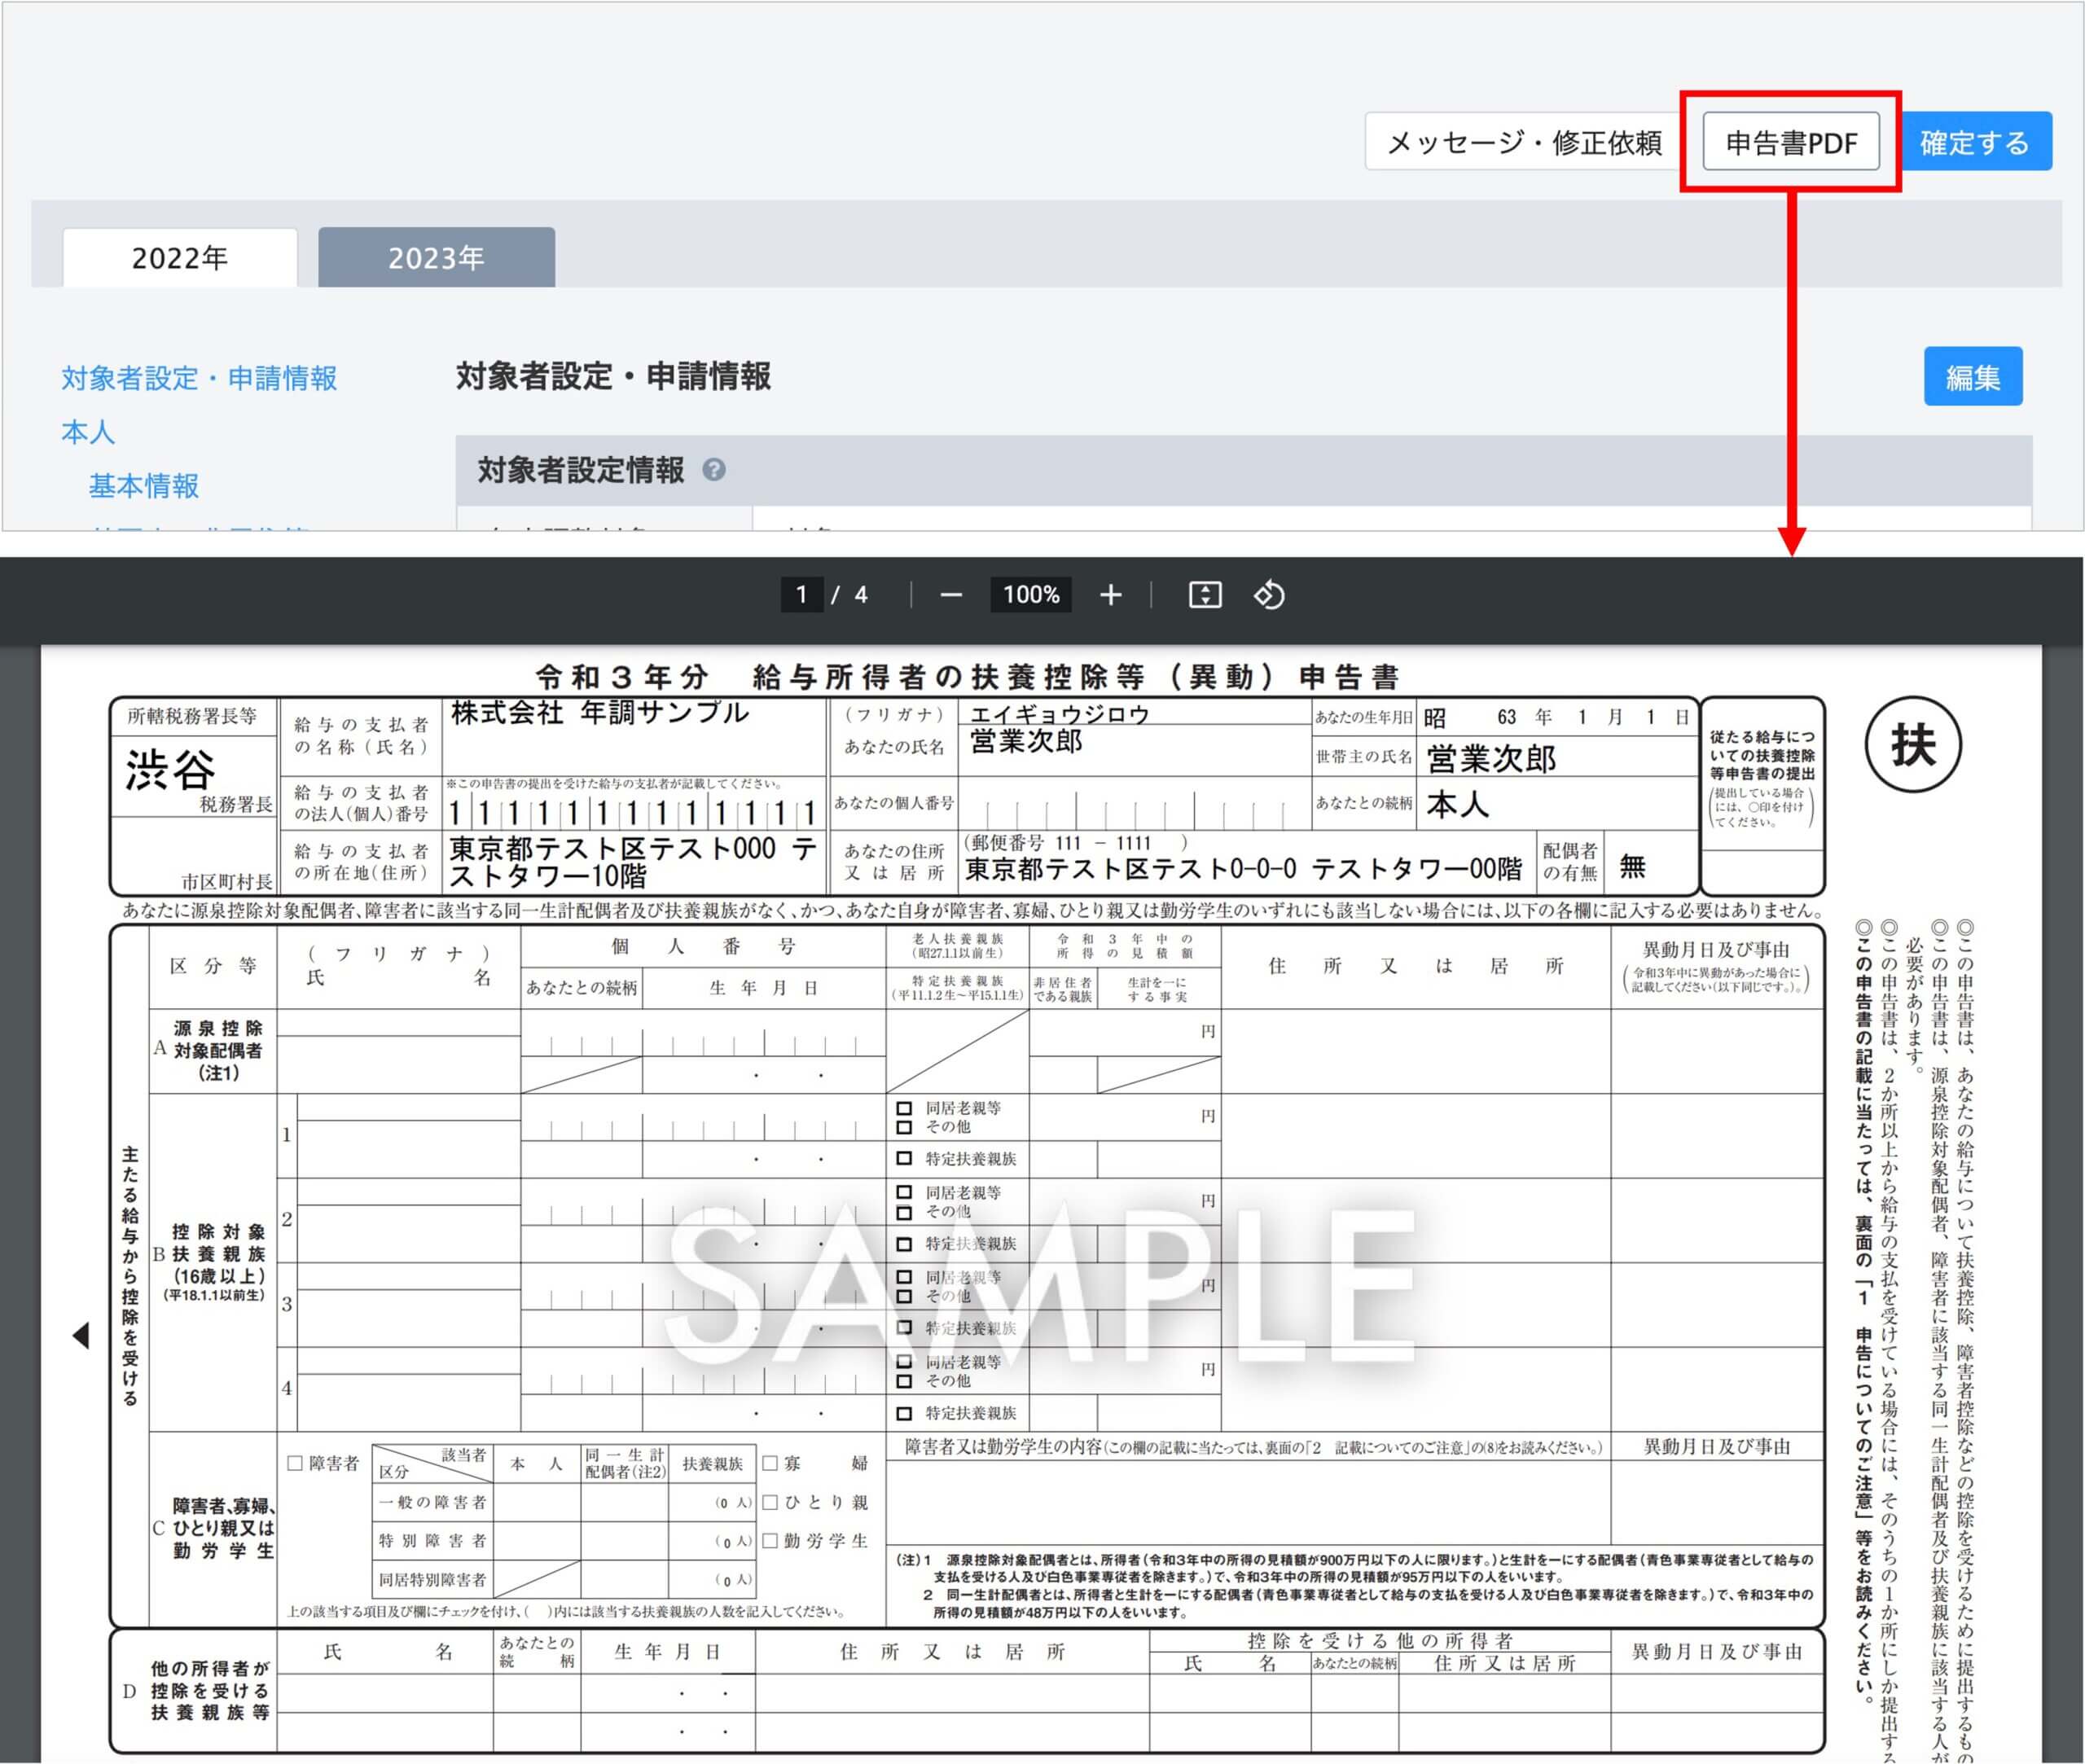The height and width of the screenshot is (1764, 2085).
Task: Click the left-pointing triangle at page edge
Action: (x=81, y=1336)
